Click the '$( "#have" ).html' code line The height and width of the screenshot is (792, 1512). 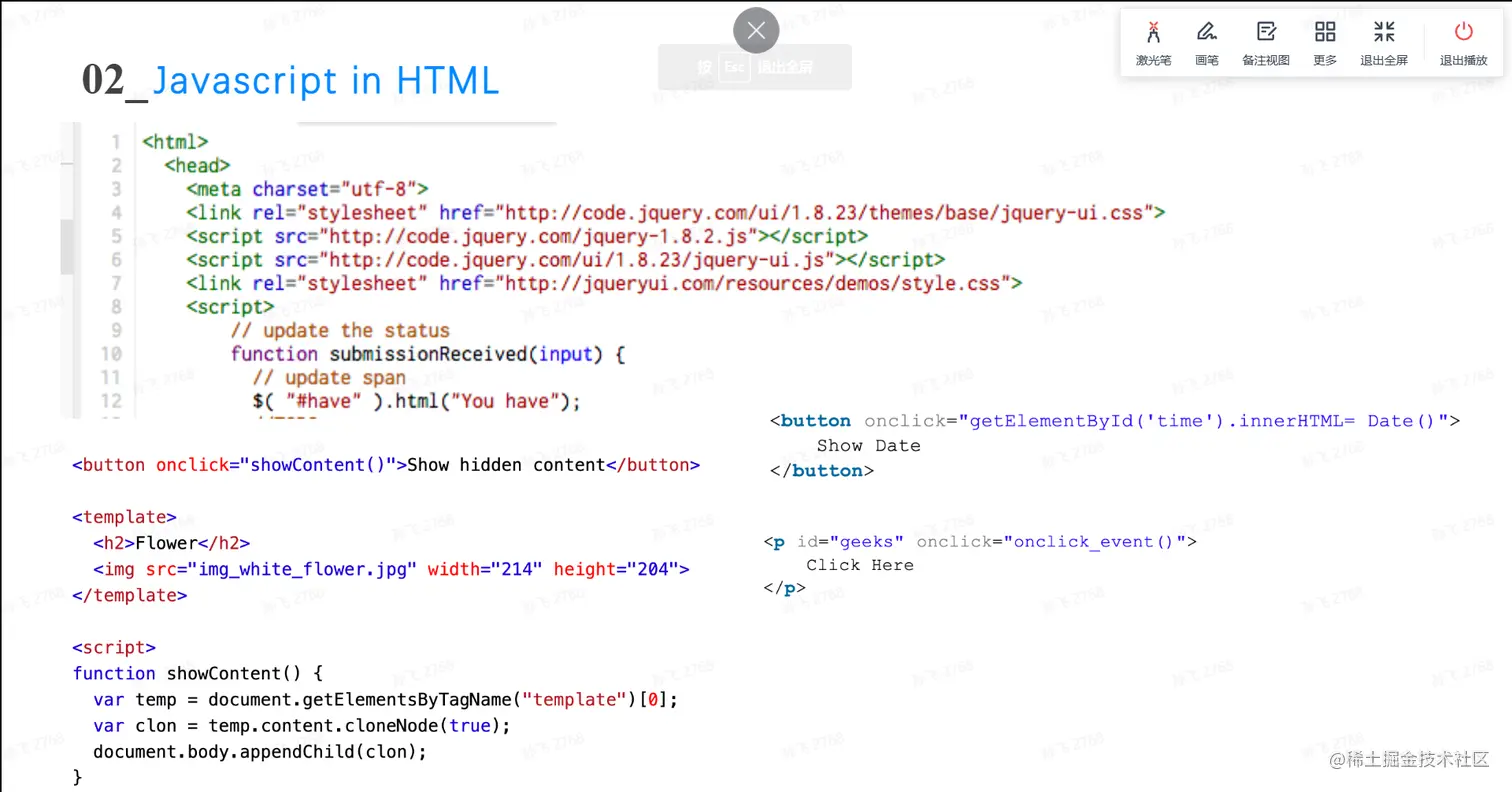point(416,401)
